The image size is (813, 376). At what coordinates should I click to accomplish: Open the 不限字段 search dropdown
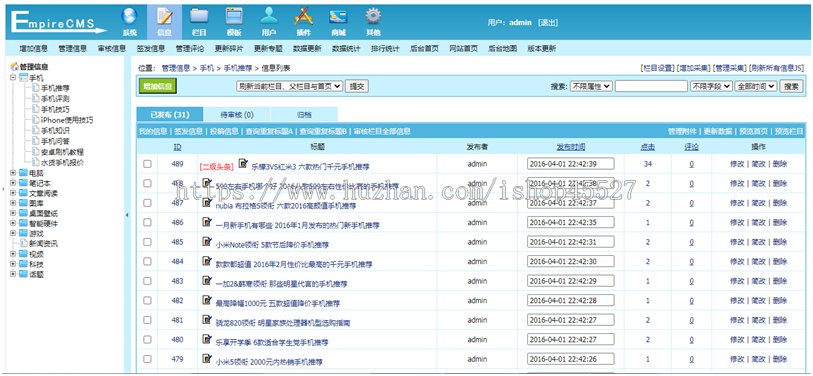pyautogui.click(x=711, y=86)
